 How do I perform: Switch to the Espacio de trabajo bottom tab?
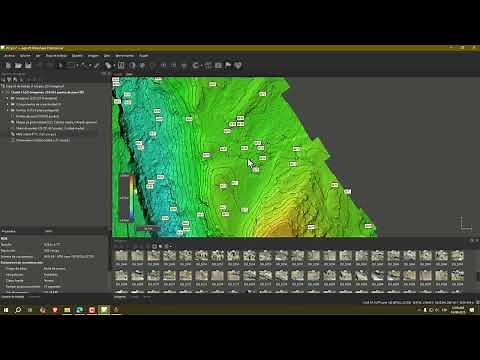[13, 297]
